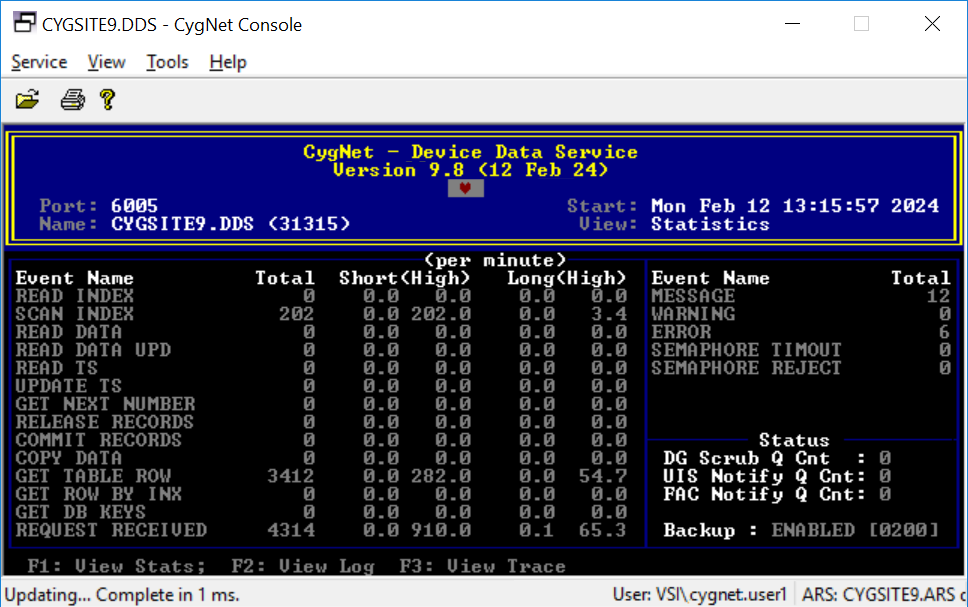The width and height of the screenshot is (968, 607).
Task: Click the UIS Notify Q Cnt status line
Action: (x=777, y=476)
